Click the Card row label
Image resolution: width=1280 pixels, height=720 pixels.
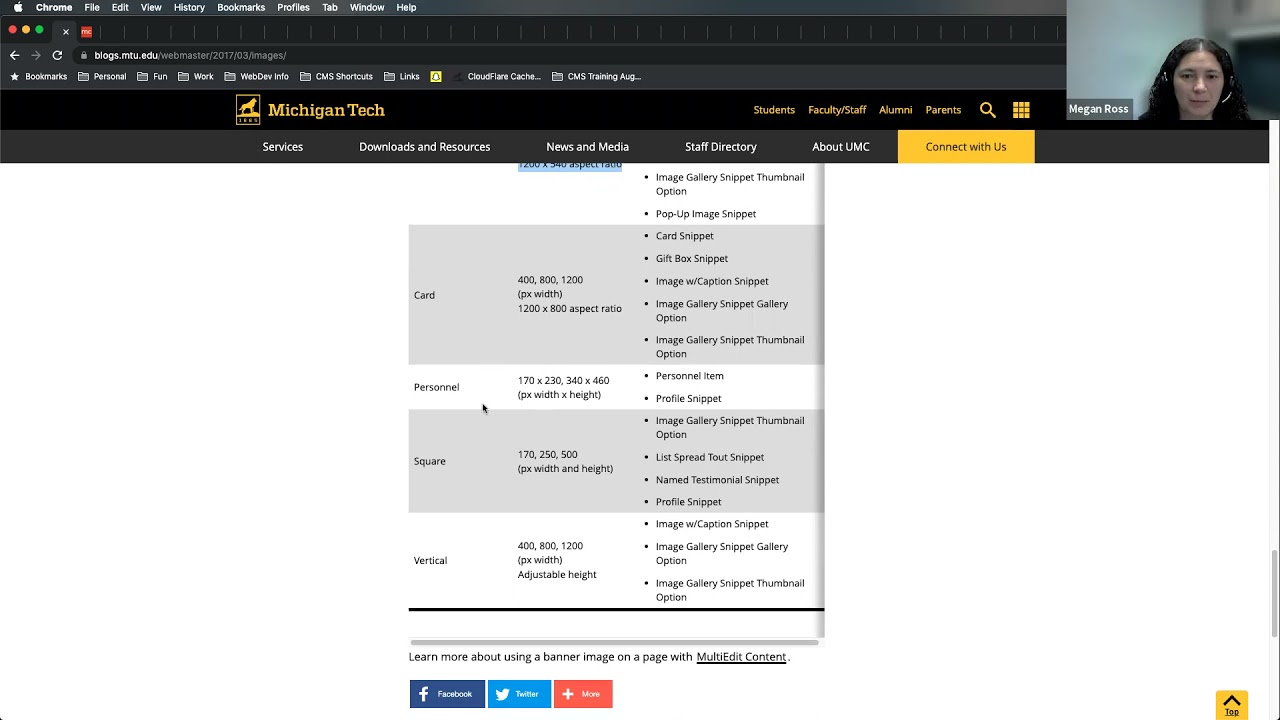(424, 295)
